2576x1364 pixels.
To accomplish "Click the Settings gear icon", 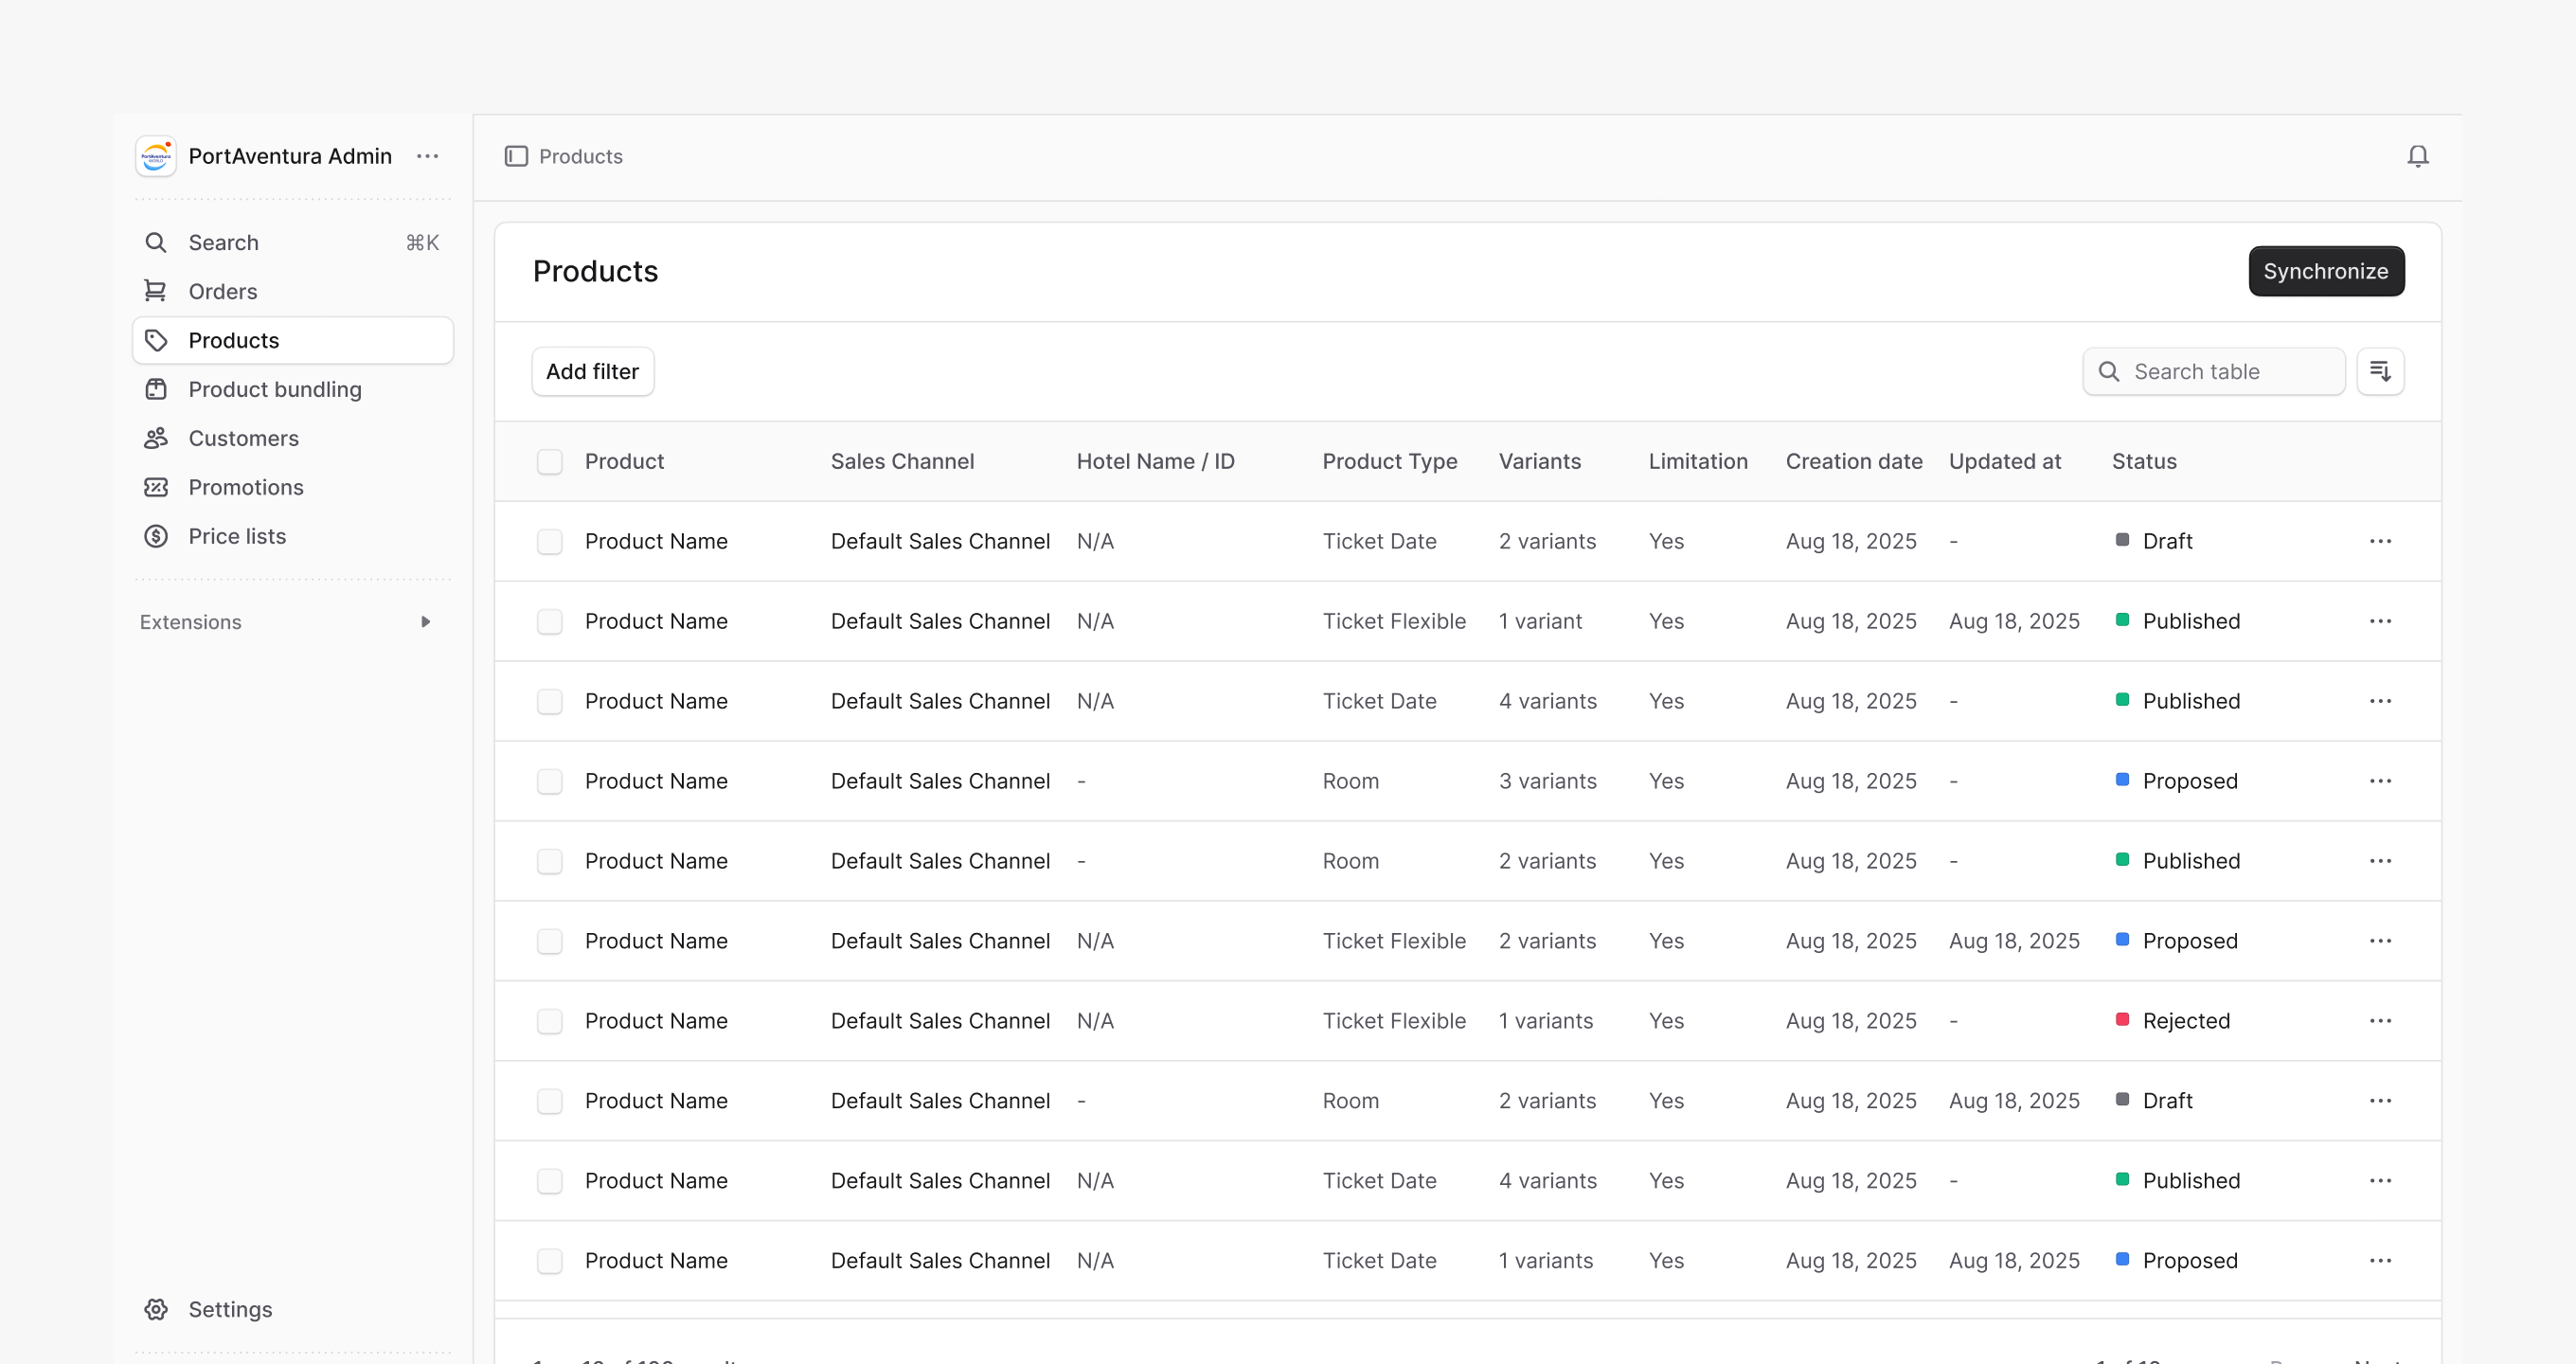I will [156, 1309].
